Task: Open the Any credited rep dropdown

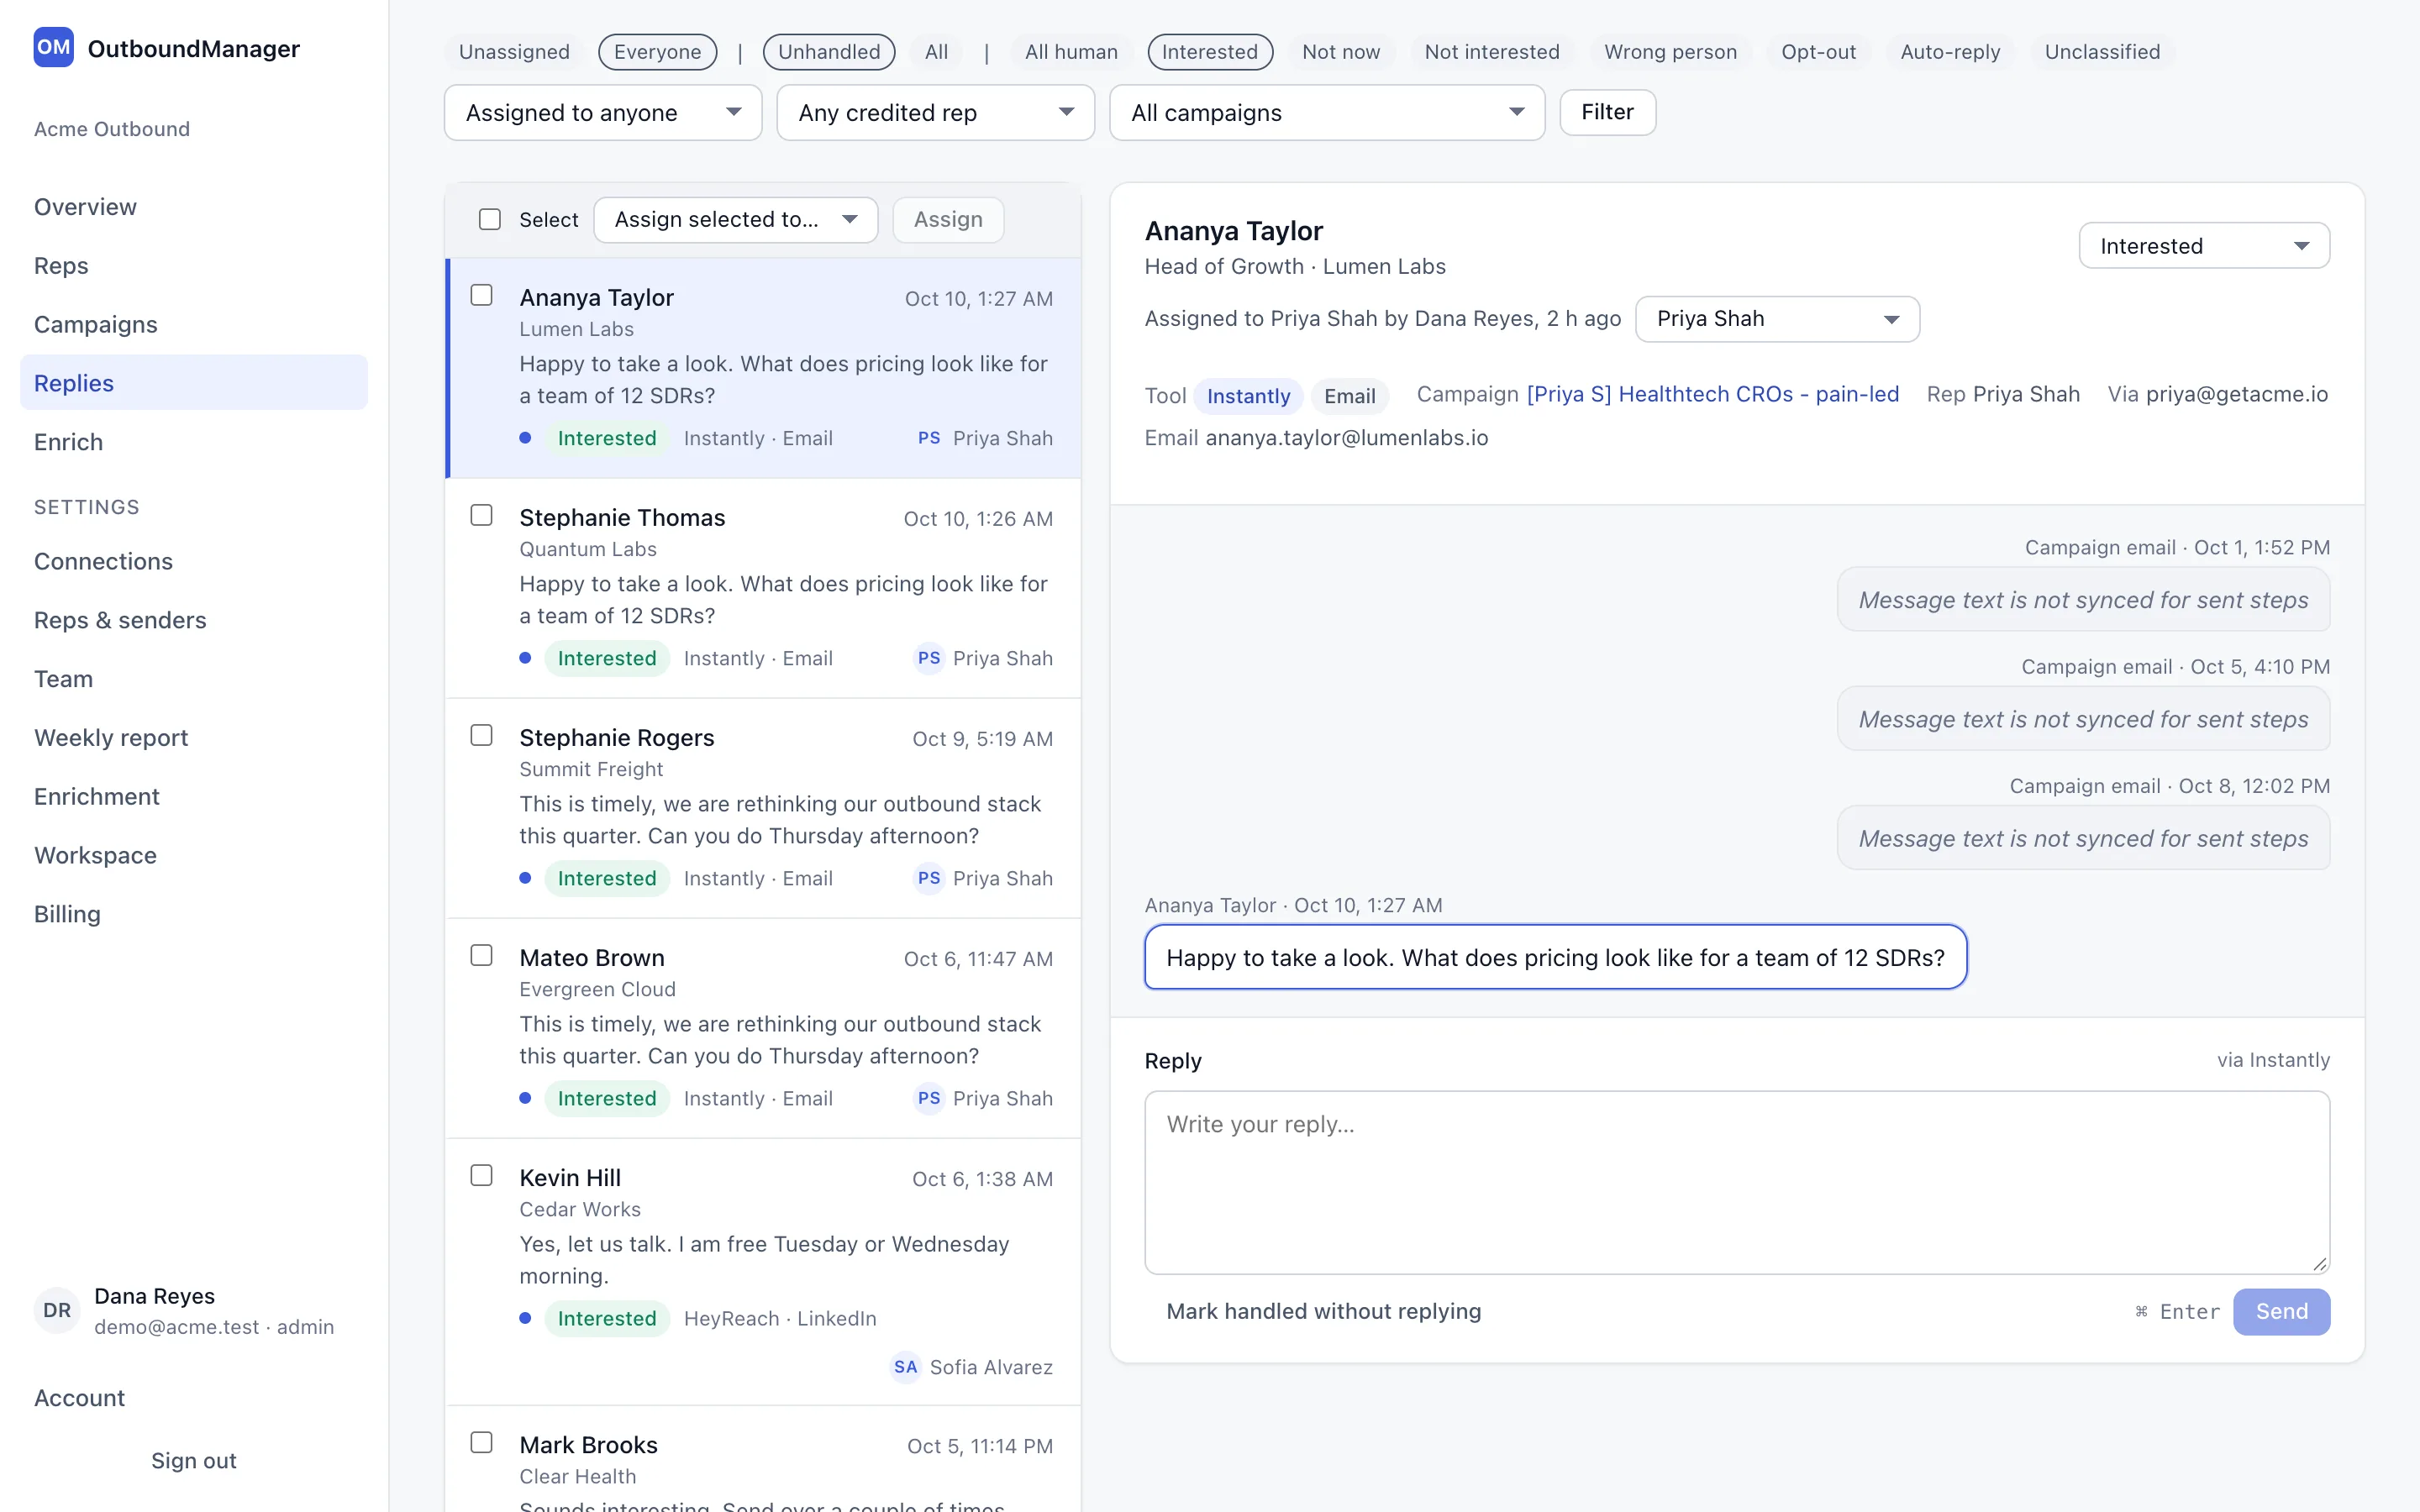Action: pos(935,112)
